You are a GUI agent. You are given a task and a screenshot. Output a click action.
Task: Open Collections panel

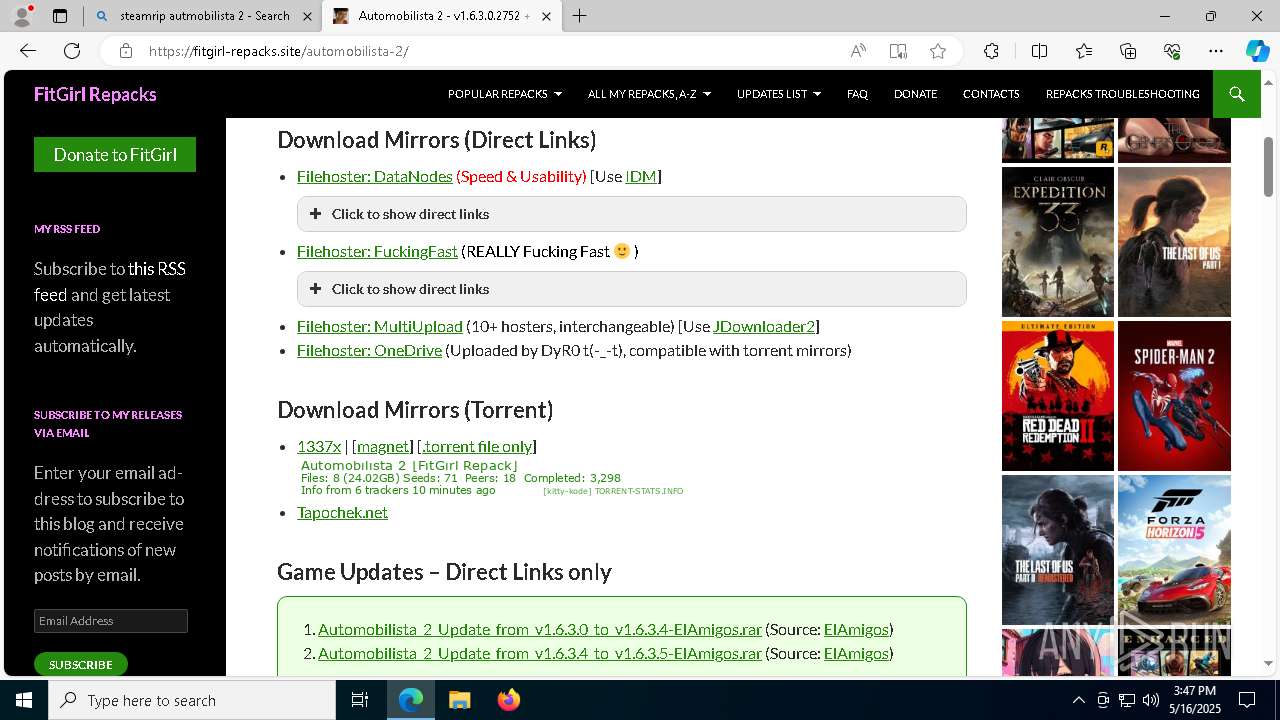click(1128, 51)
